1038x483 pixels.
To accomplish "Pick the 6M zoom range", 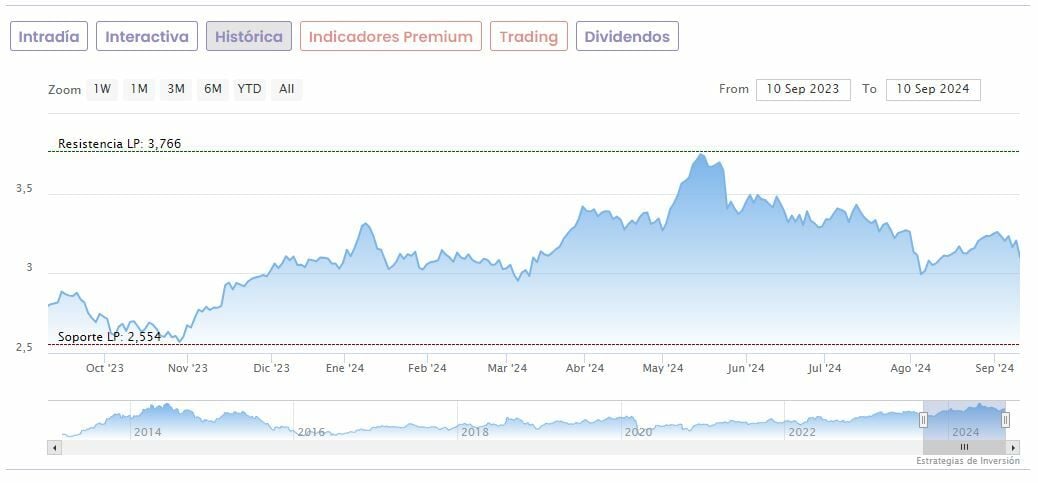I will point(212,89).
